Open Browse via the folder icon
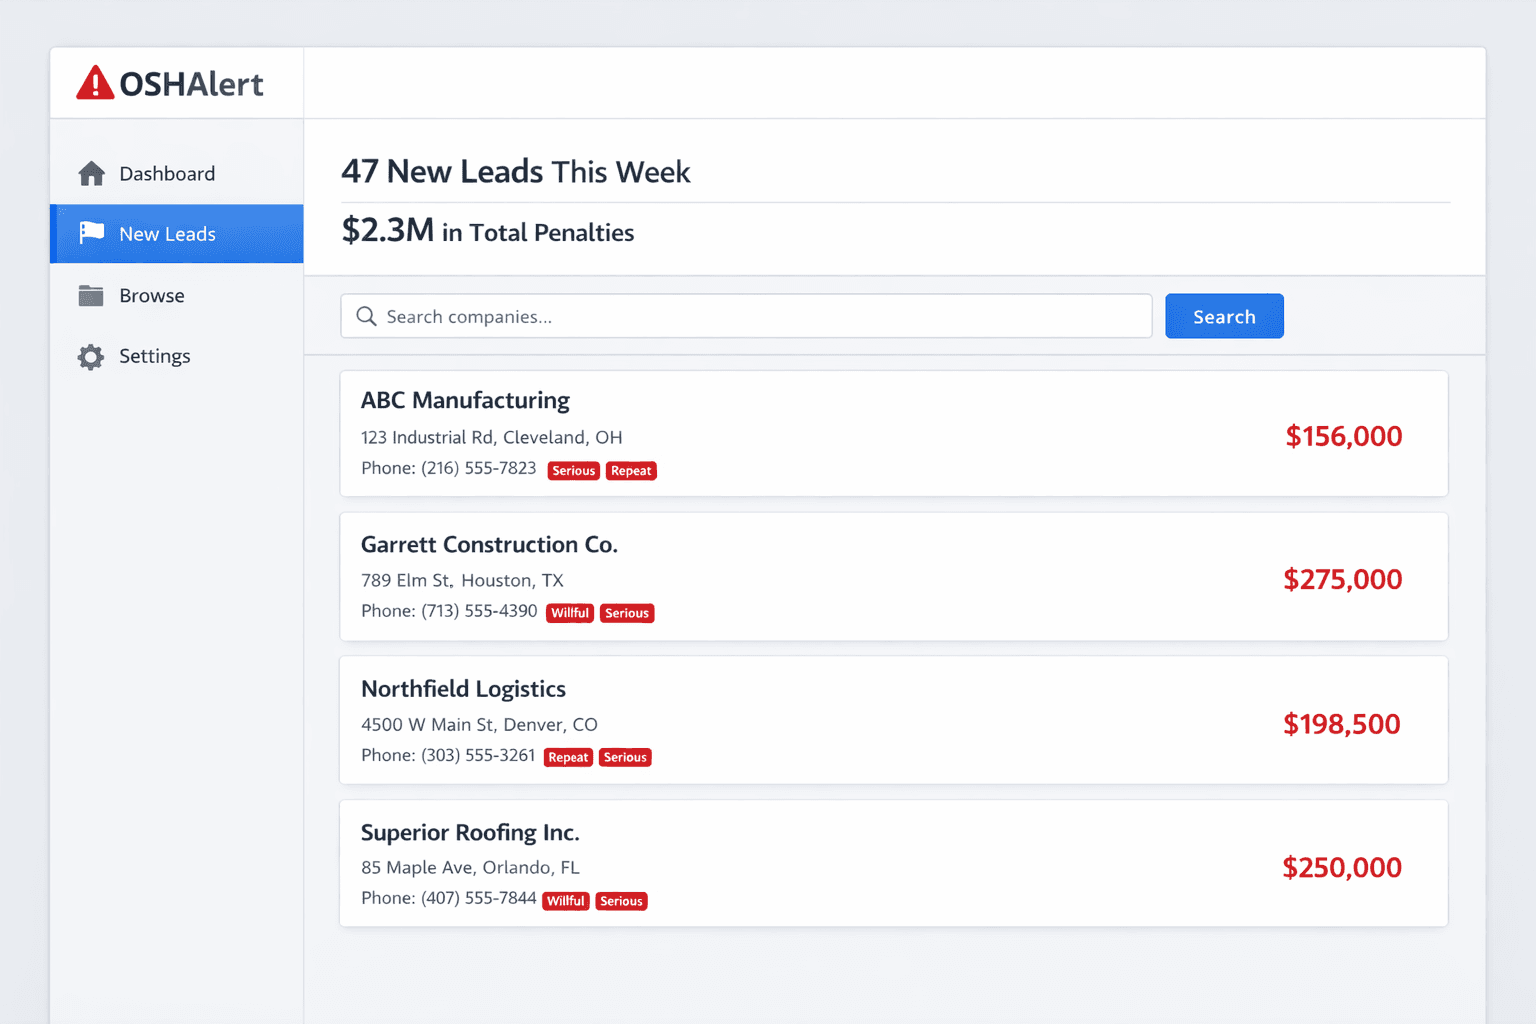 (x=91, y=295)
